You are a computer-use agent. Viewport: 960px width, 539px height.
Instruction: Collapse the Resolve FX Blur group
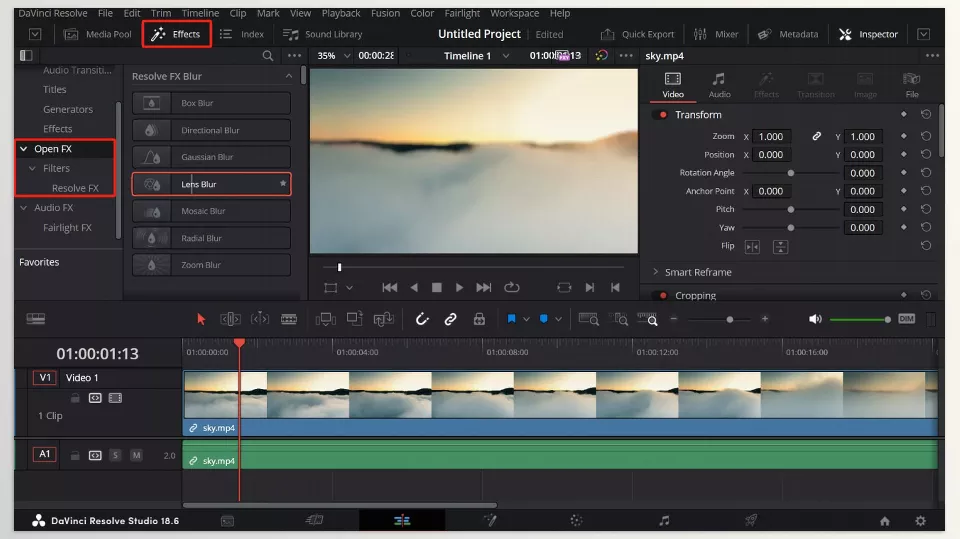288,76
